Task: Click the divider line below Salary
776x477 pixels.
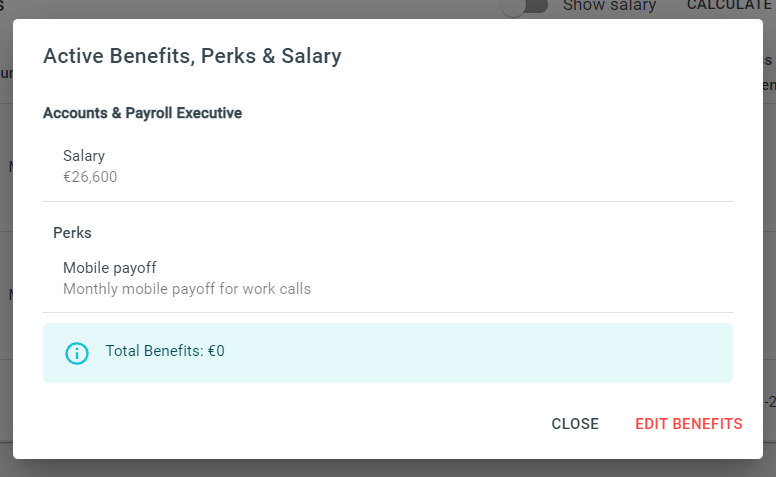Action: tap(388, 201)
